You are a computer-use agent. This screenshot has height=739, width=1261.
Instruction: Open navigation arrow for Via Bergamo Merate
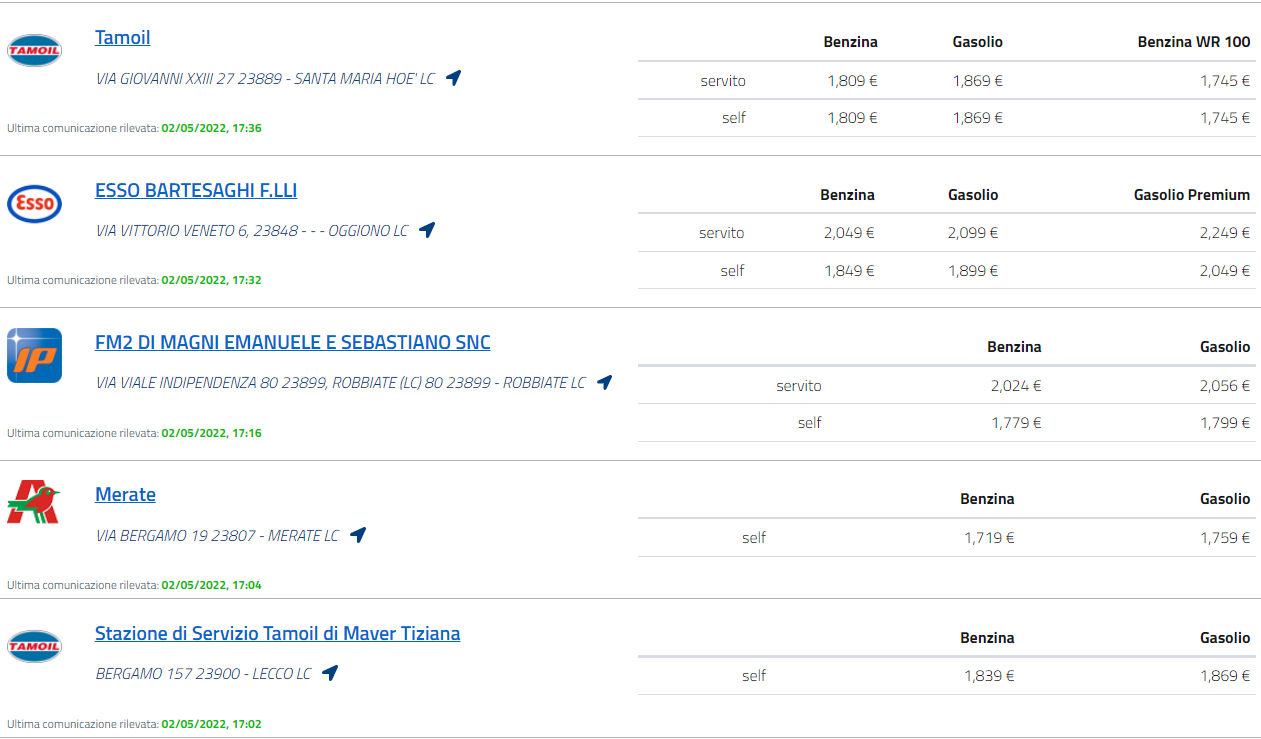[358, 535]
